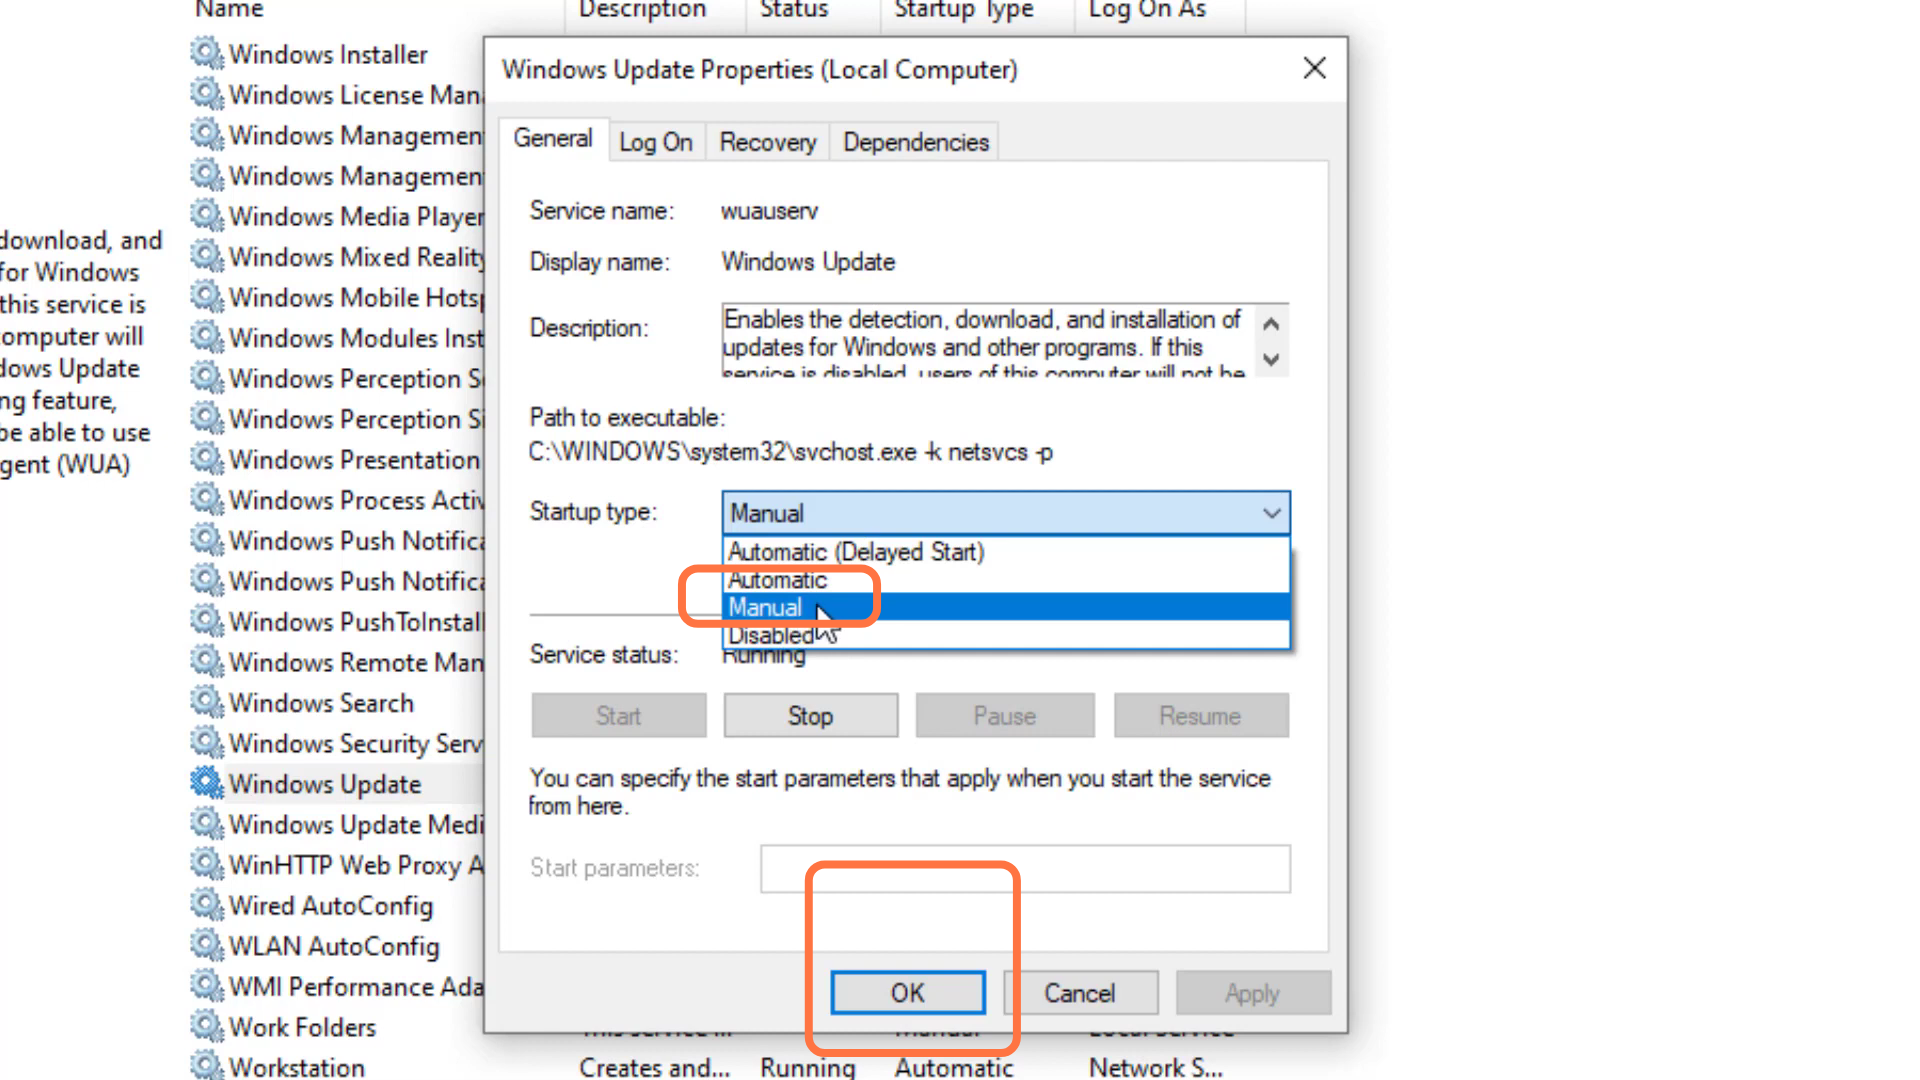Click Apply button to save settings
Image resolution: width=1920 pixels, height=1080 pixels.
pos(1251,993)
